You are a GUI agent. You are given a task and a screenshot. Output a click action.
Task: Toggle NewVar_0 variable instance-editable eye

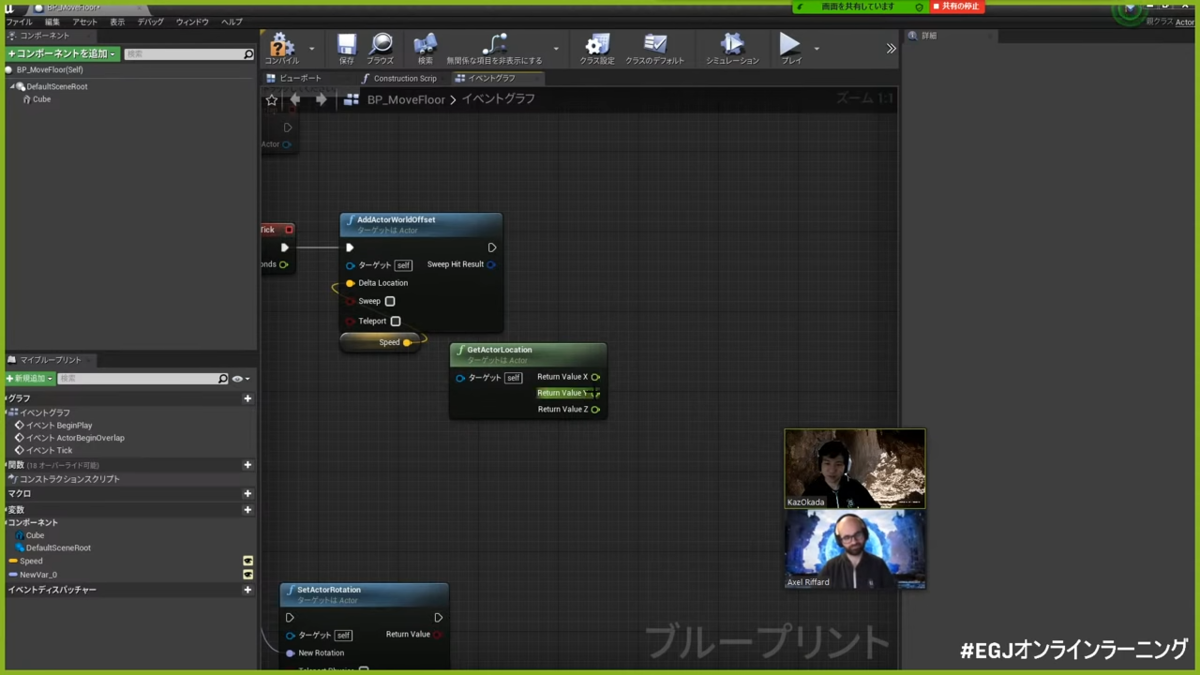pos(248,574)
